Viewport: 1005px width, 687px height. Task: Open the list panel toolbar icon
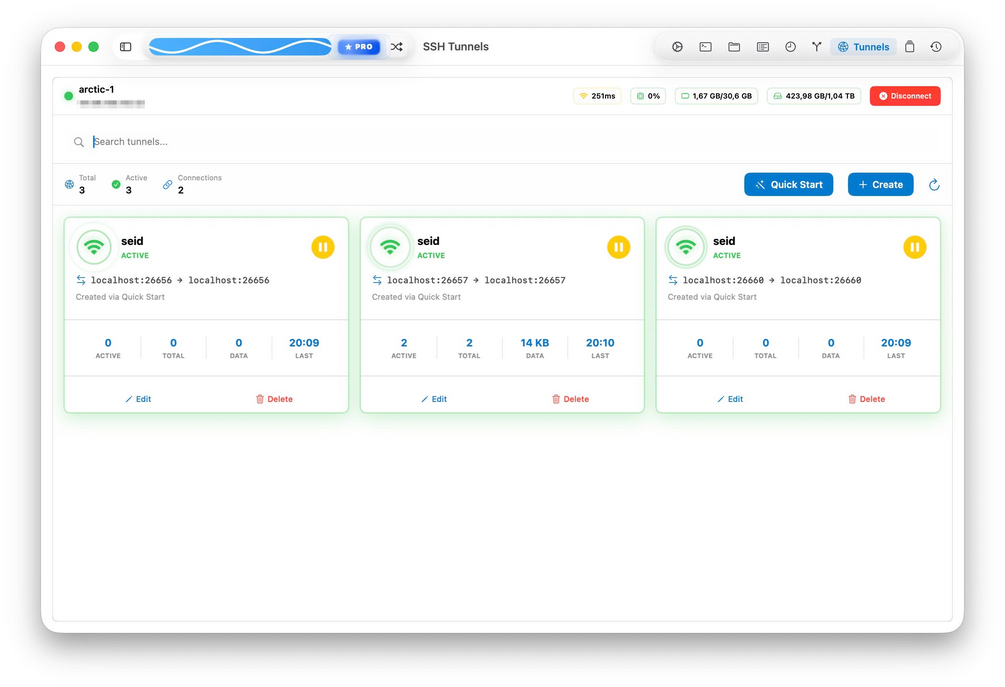pos(763,47)
